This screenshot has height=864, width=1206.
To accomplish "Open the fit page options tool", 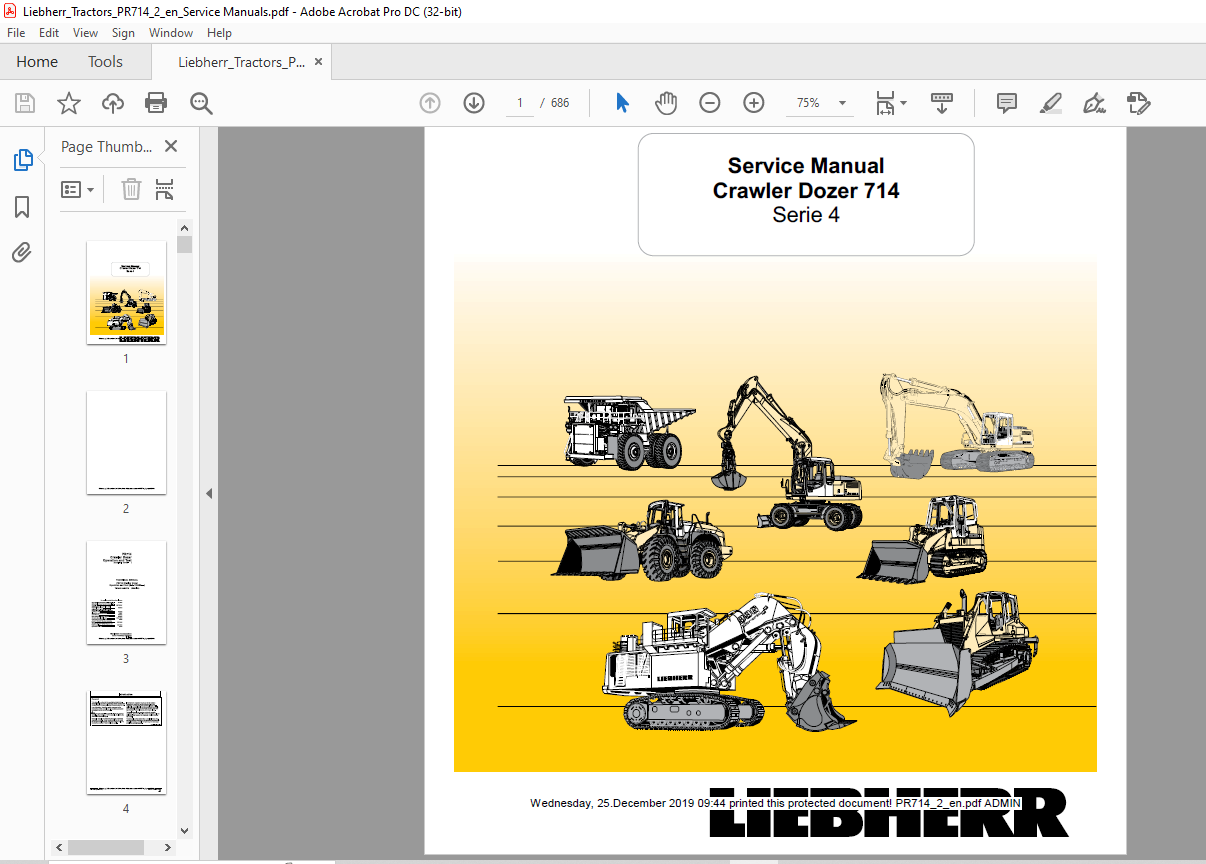I will tap(890, 103).
